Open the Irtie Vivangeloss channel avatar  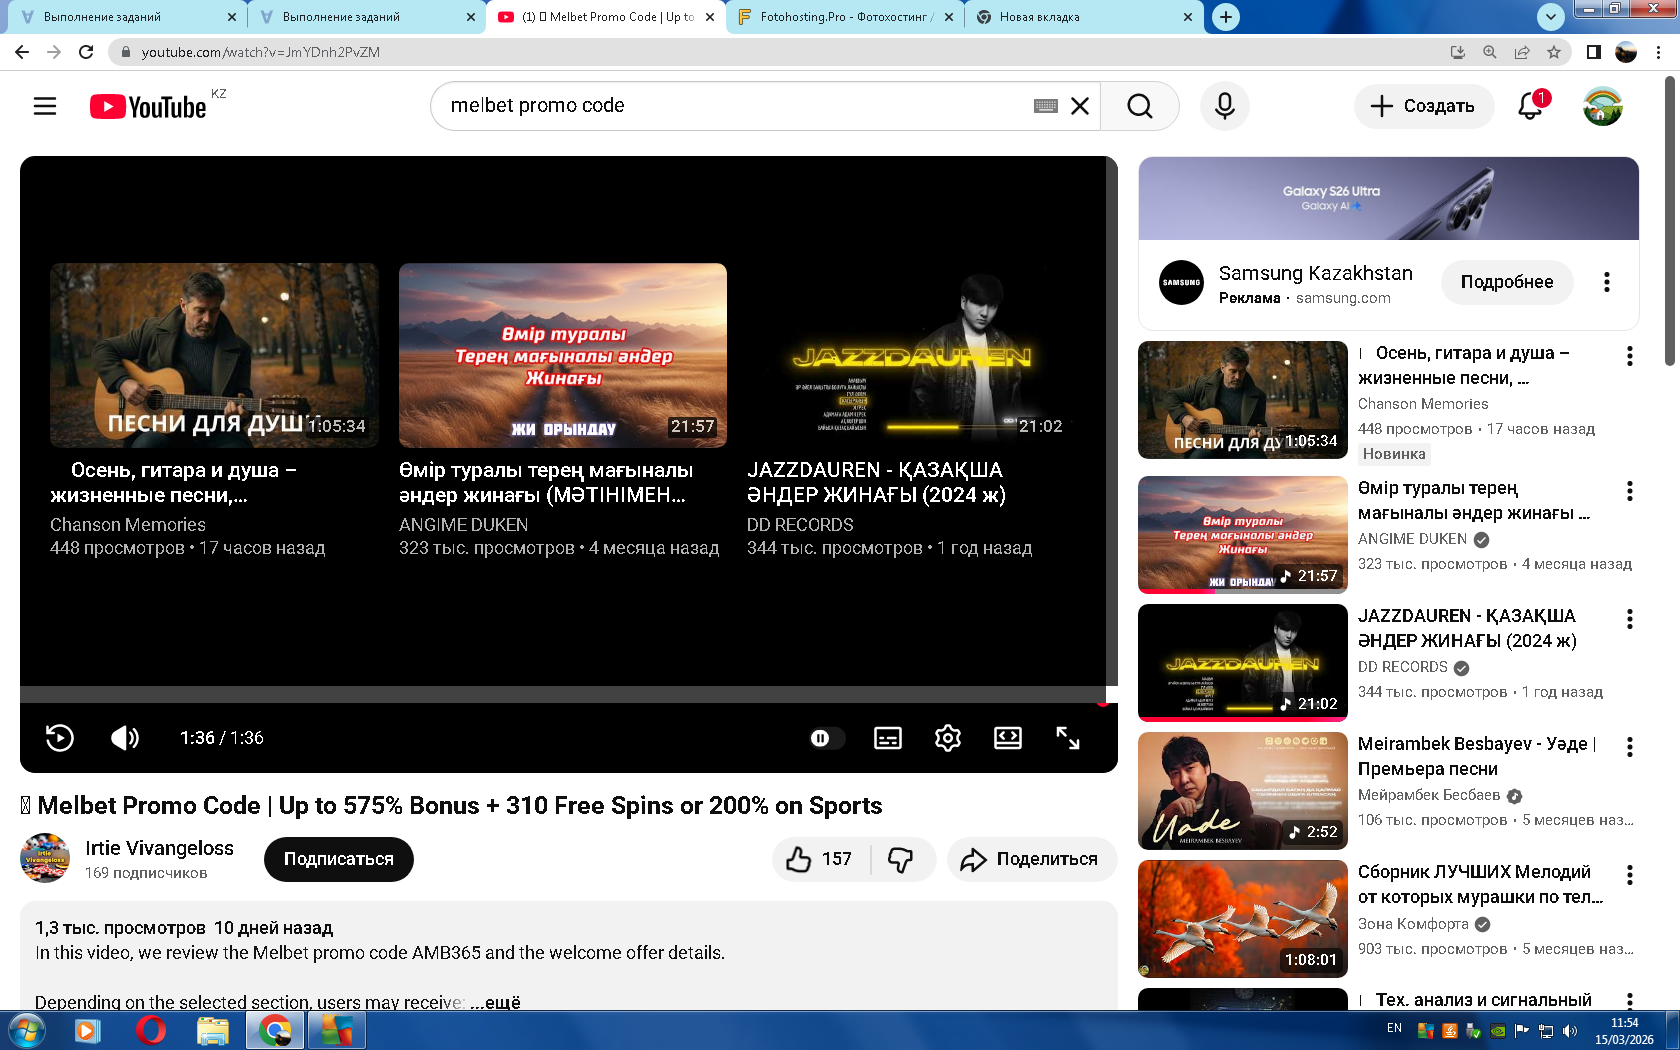45,858
